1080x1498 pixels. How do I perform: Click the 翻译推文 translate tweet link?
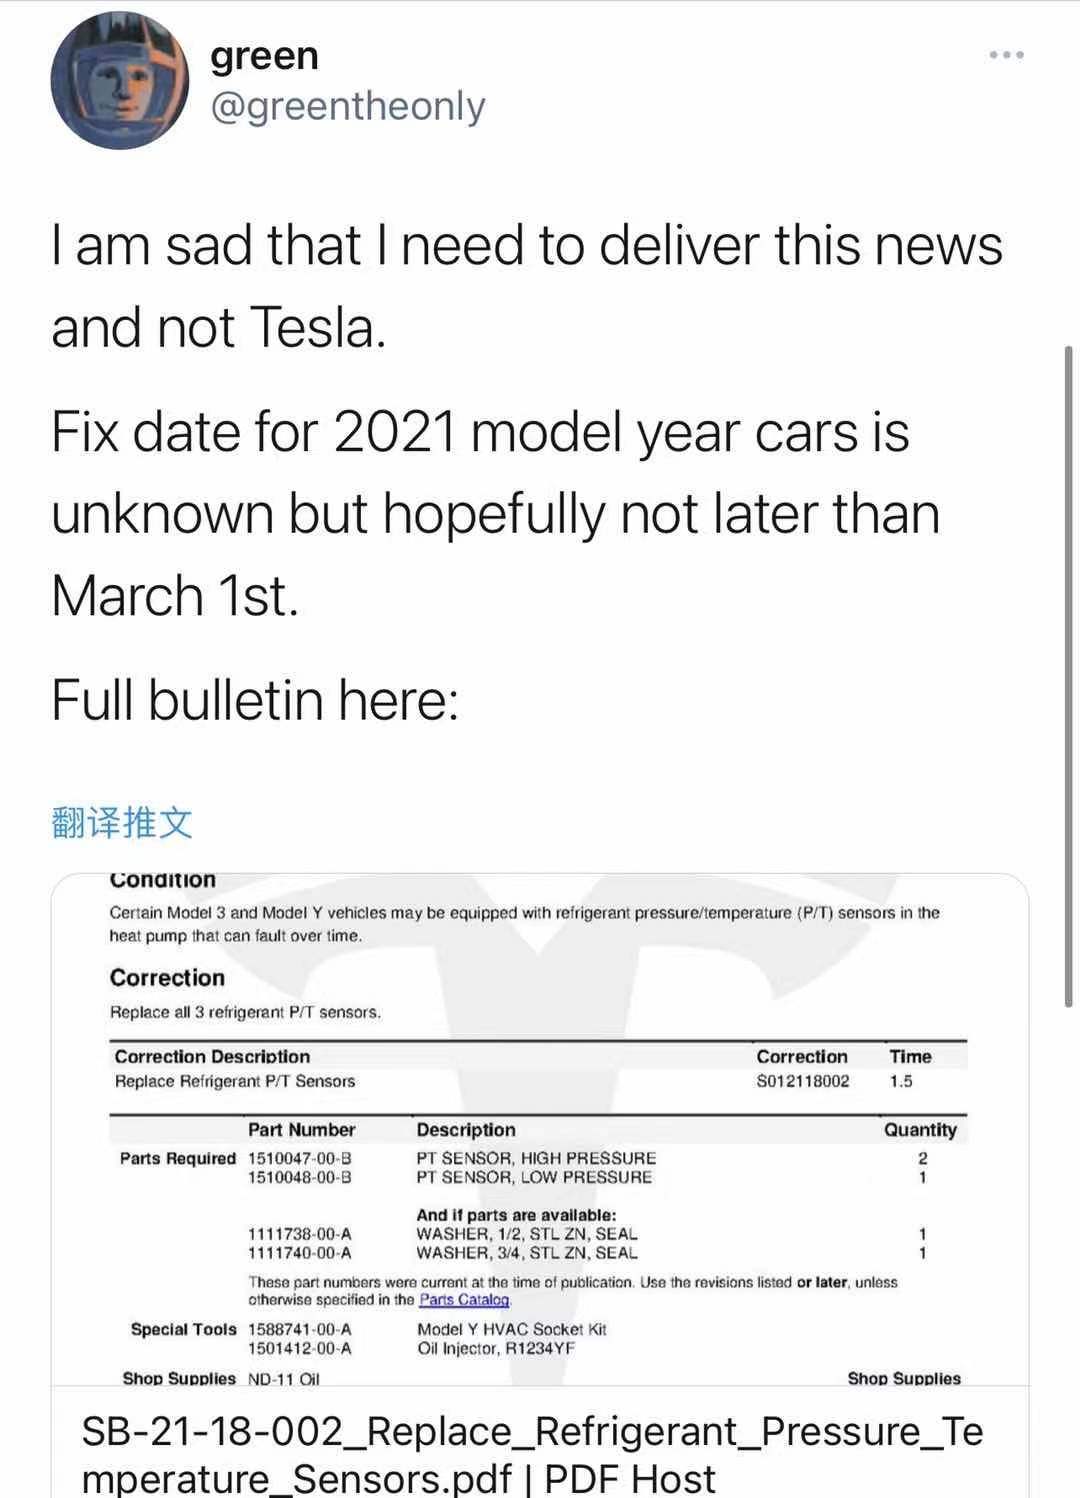pyautogui.click(x=121, y=822)
